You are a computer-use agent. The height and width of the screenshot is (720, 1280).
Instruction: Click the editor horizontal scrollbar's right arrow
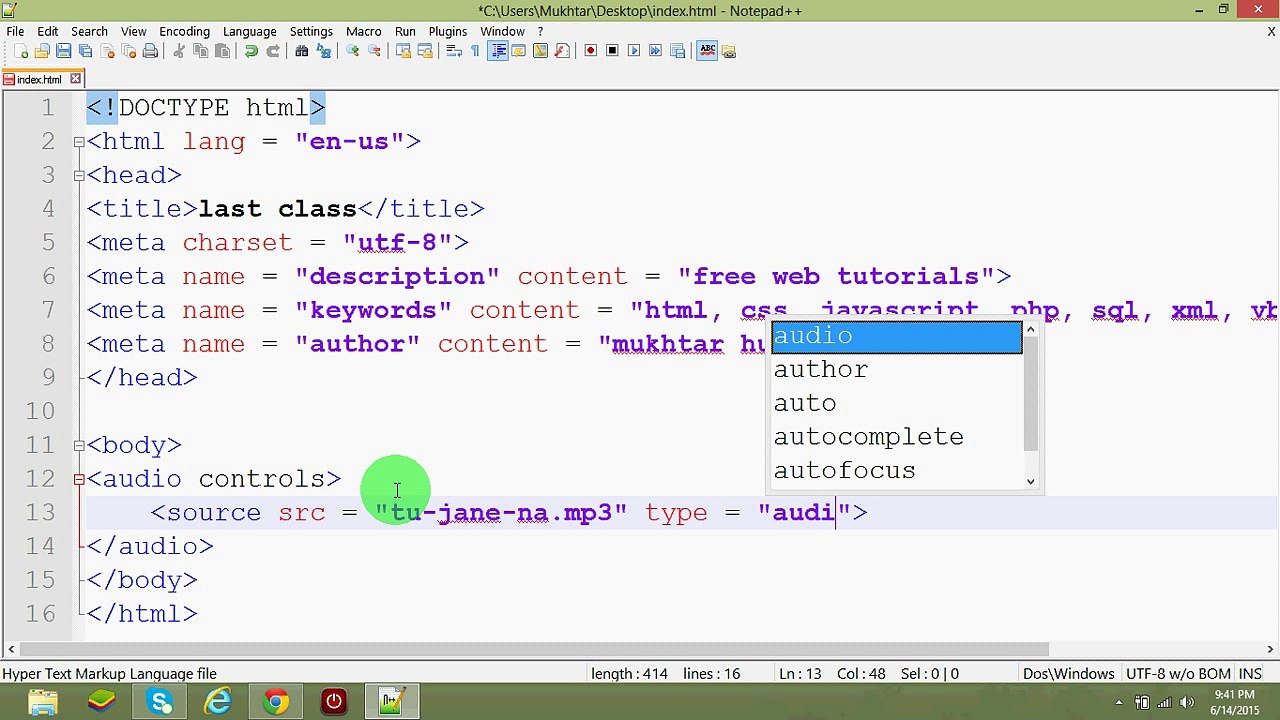[1269, 650]
